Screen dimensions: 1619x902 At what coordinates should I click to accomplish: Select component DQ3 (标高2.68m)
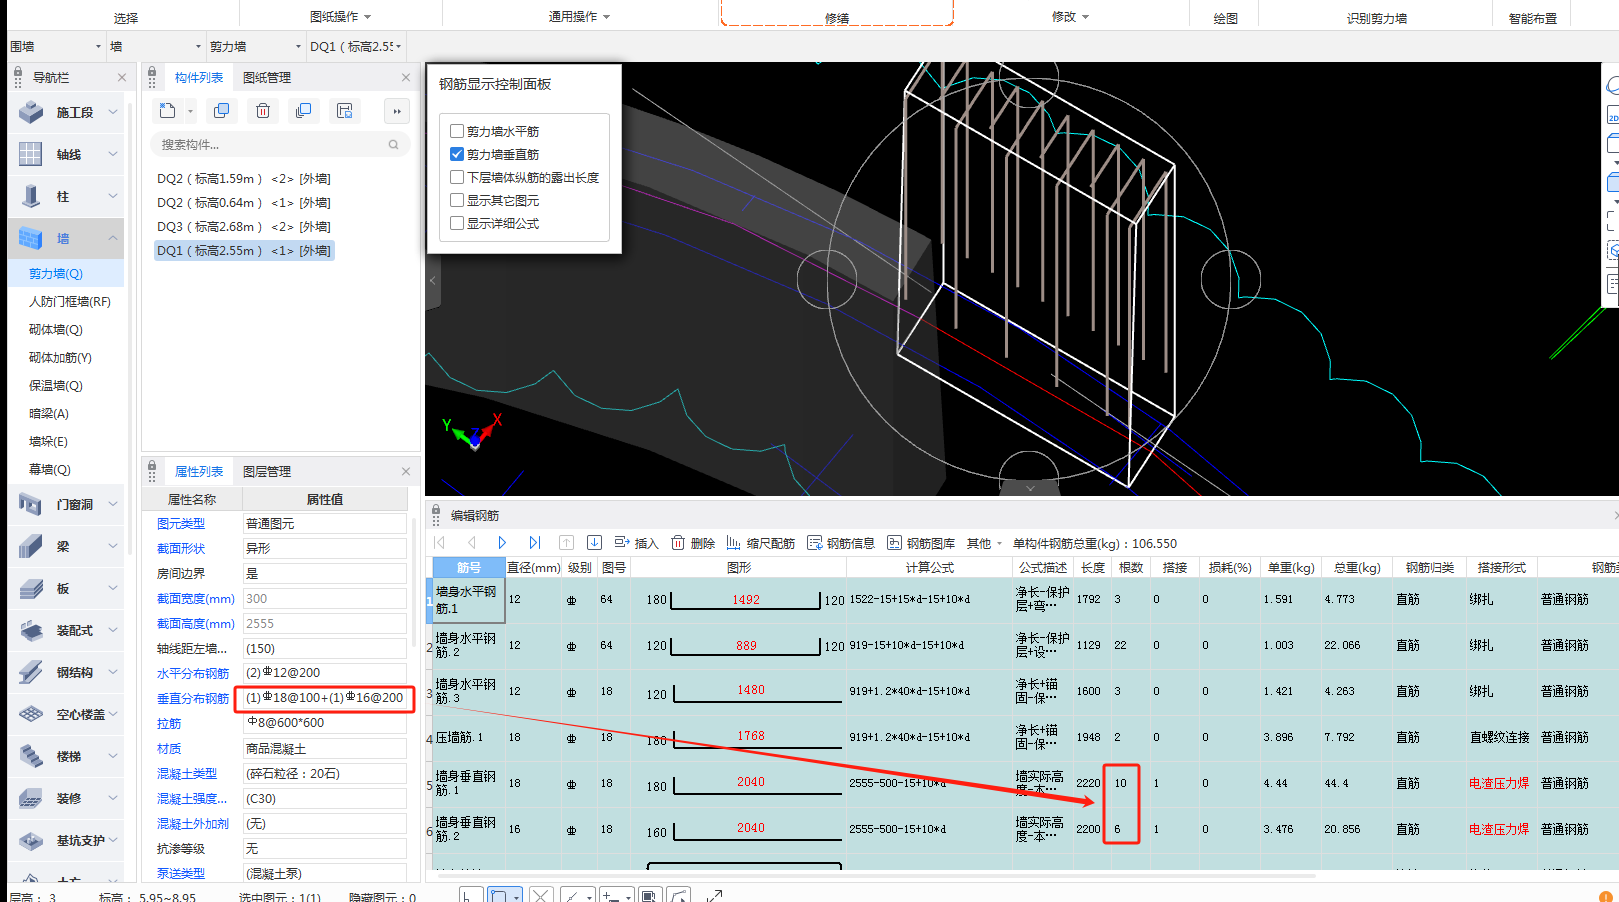[x=244, y=227]
